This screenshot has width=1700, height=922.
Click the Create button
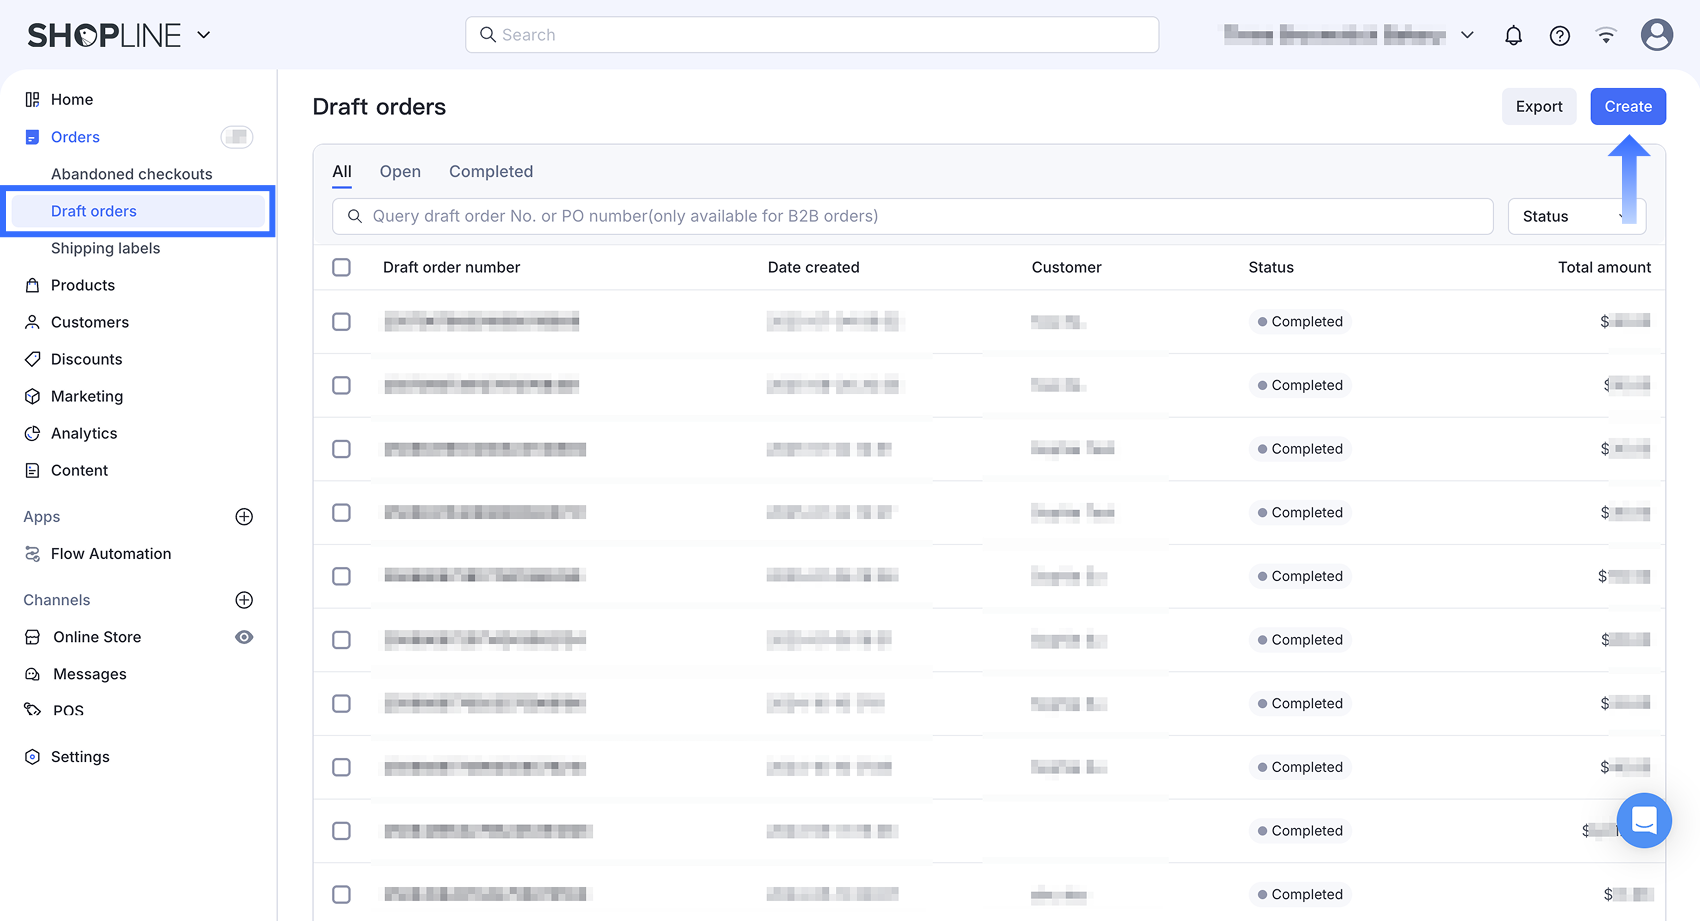pyautogui.click(x=1628, y=106)
